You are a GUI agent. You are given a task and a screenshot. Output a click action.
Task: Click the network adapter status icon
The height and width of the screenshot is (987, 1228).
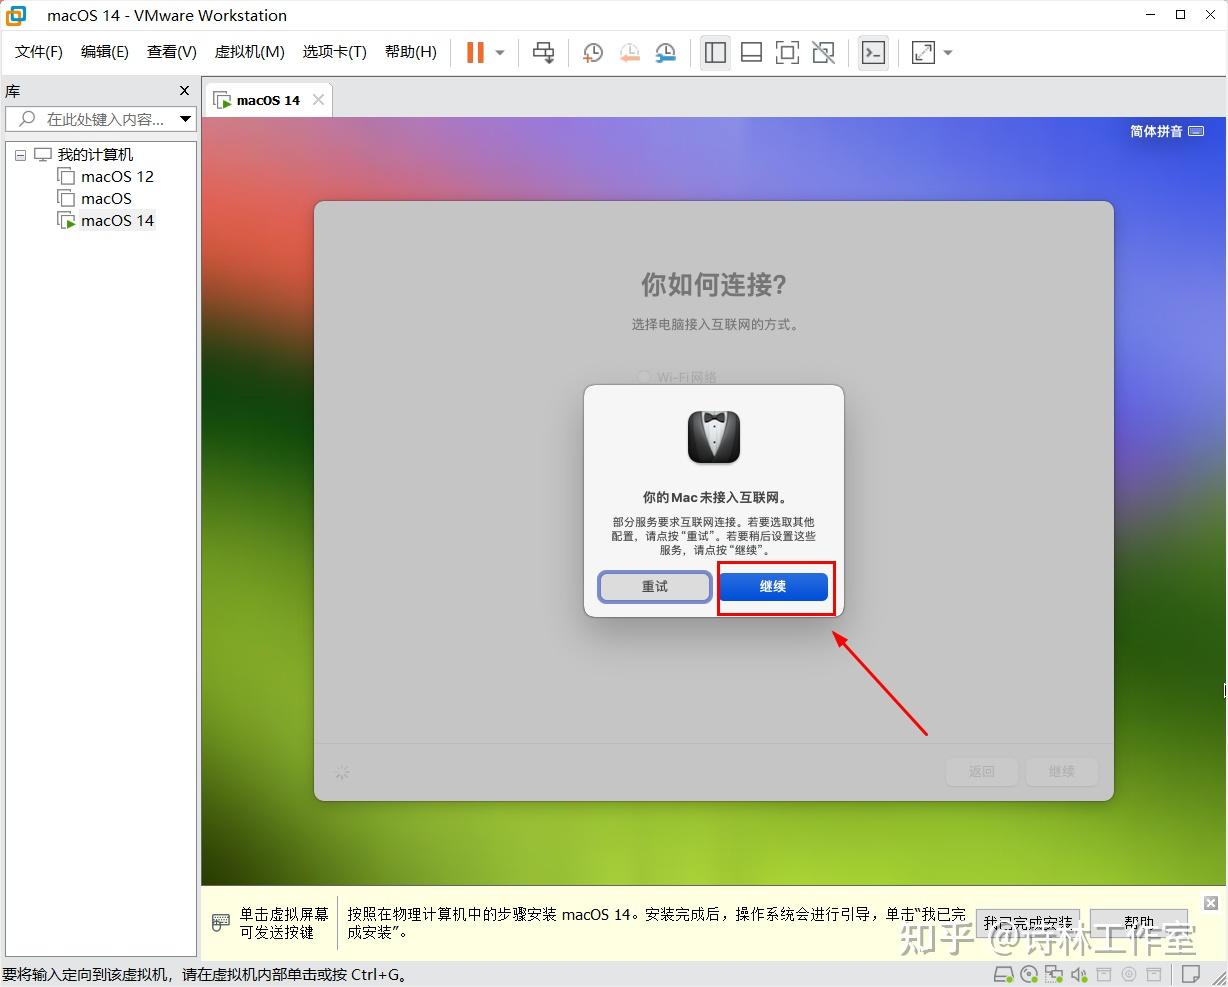pyautogui.click(x=1054, y=974)
